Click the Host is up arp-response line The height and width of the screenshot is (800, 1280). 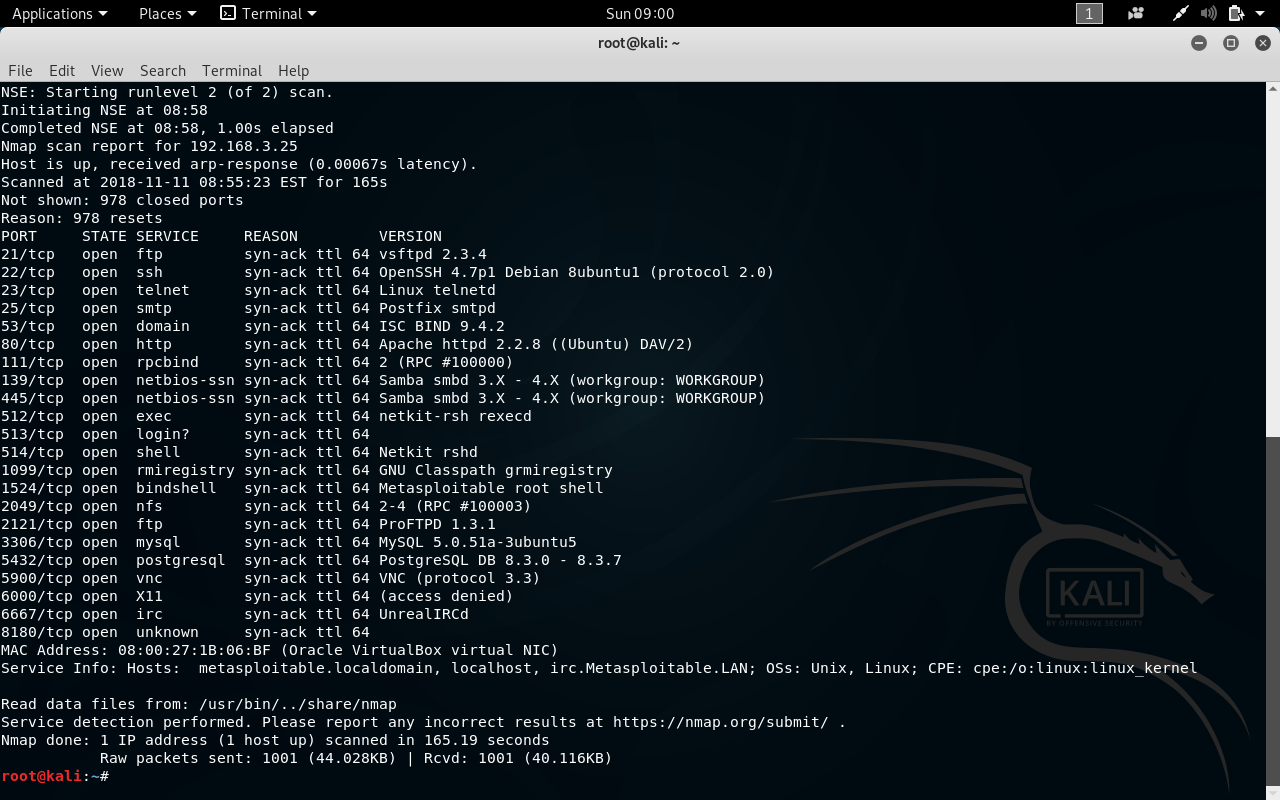coord(239,164)
